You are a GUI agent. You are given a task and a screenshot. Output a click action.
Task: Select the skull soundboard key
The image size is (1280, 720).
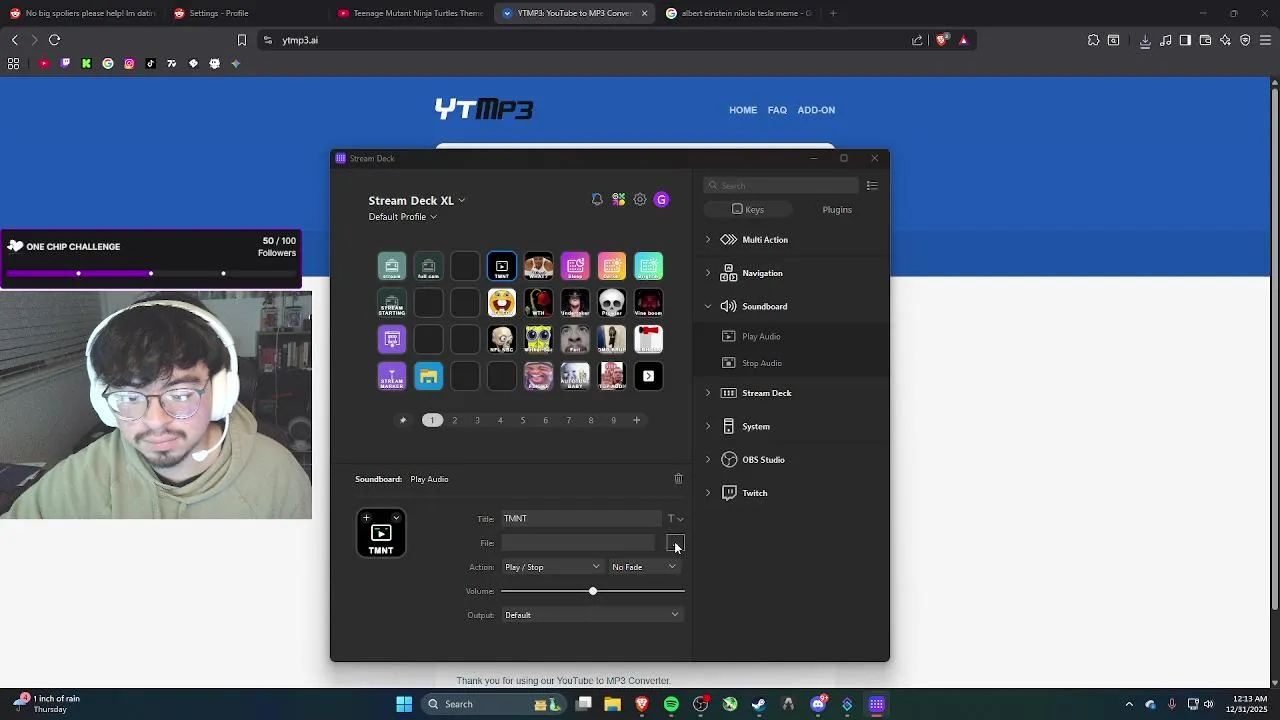click(x=612, y=303)
